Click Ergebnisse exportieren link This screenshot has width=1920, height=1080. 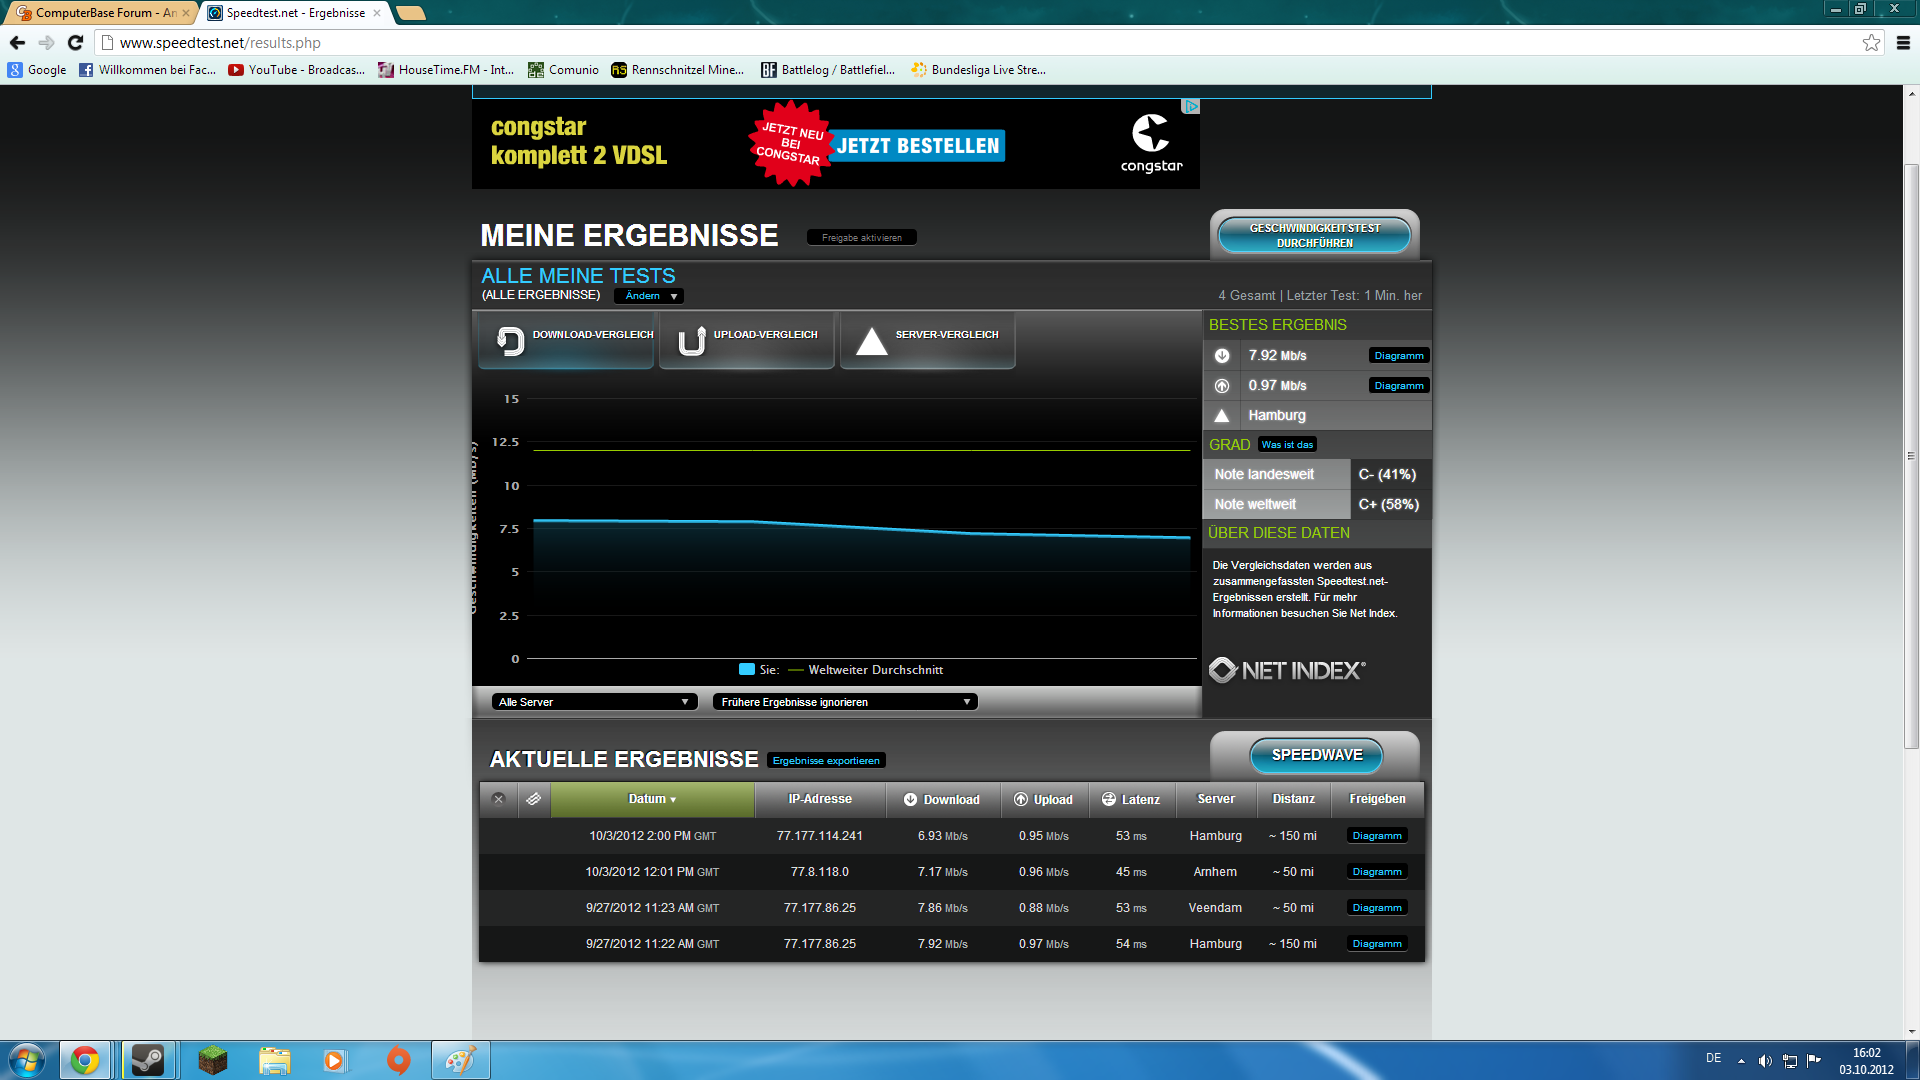[826, 761]
